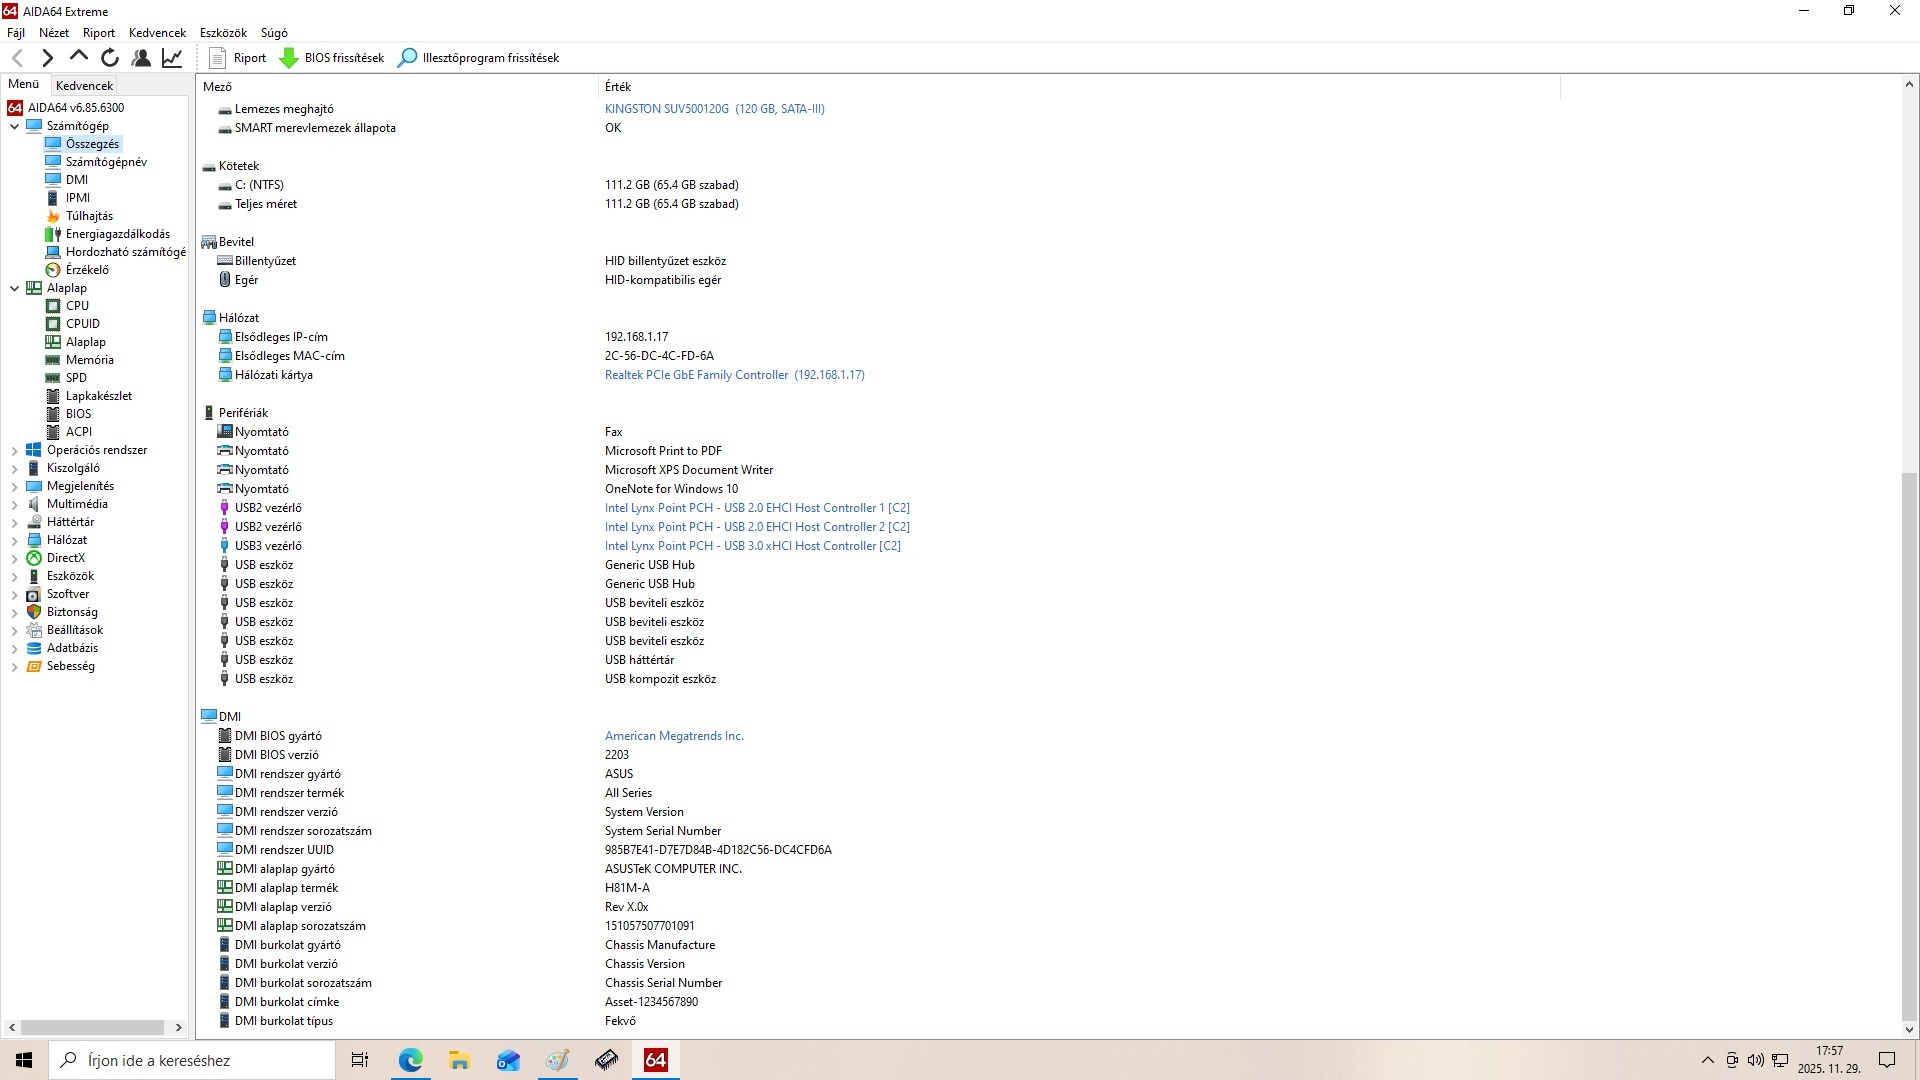This screenshot has width=1920, height=1080.
Task: Click the Refresh toolbar icon
Action: tap(110, 58)
